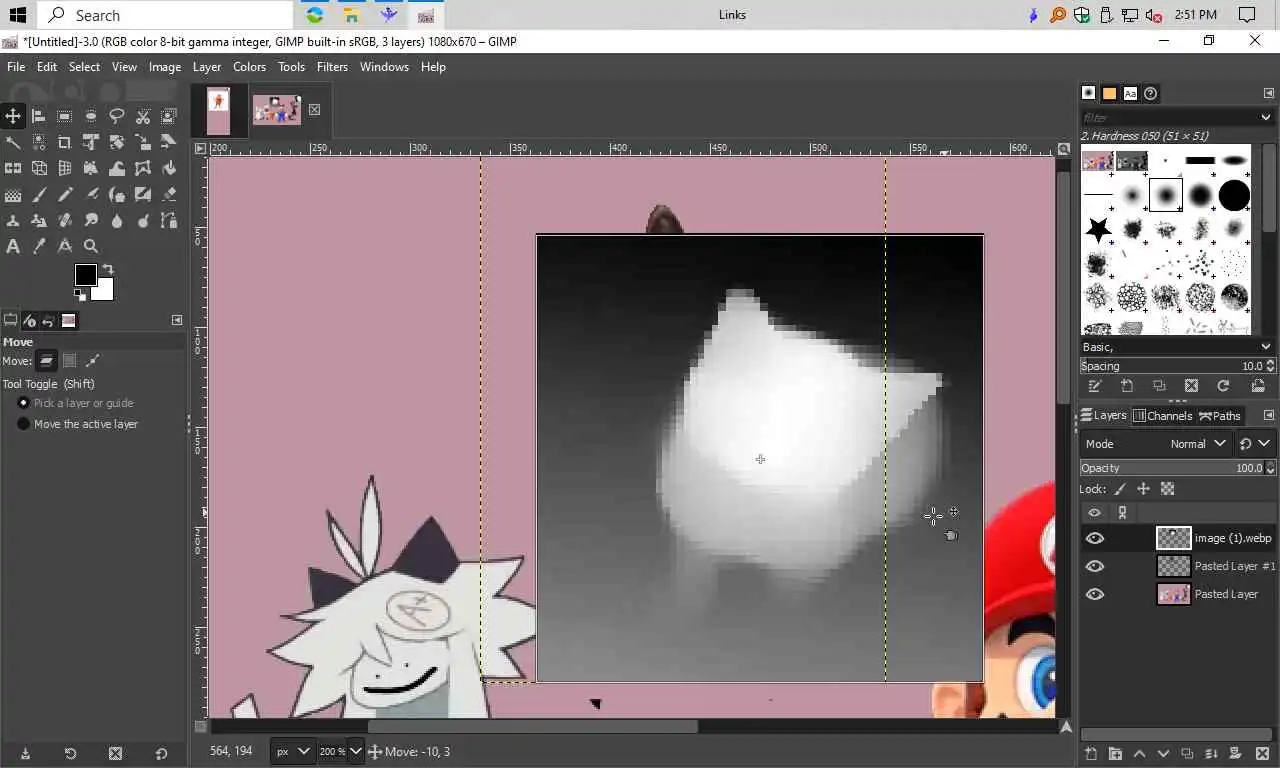1280x768 pixels.
Task: Refresh brushes button
Action: tap(1223, 386)
